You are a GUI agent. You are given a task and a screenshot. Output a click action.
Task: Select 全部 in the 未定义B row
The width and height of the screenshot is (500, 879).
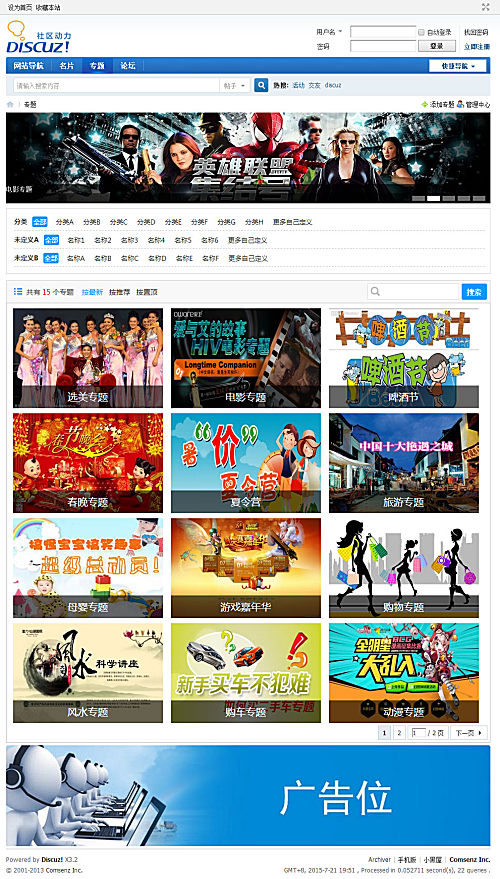coord(51,258)
